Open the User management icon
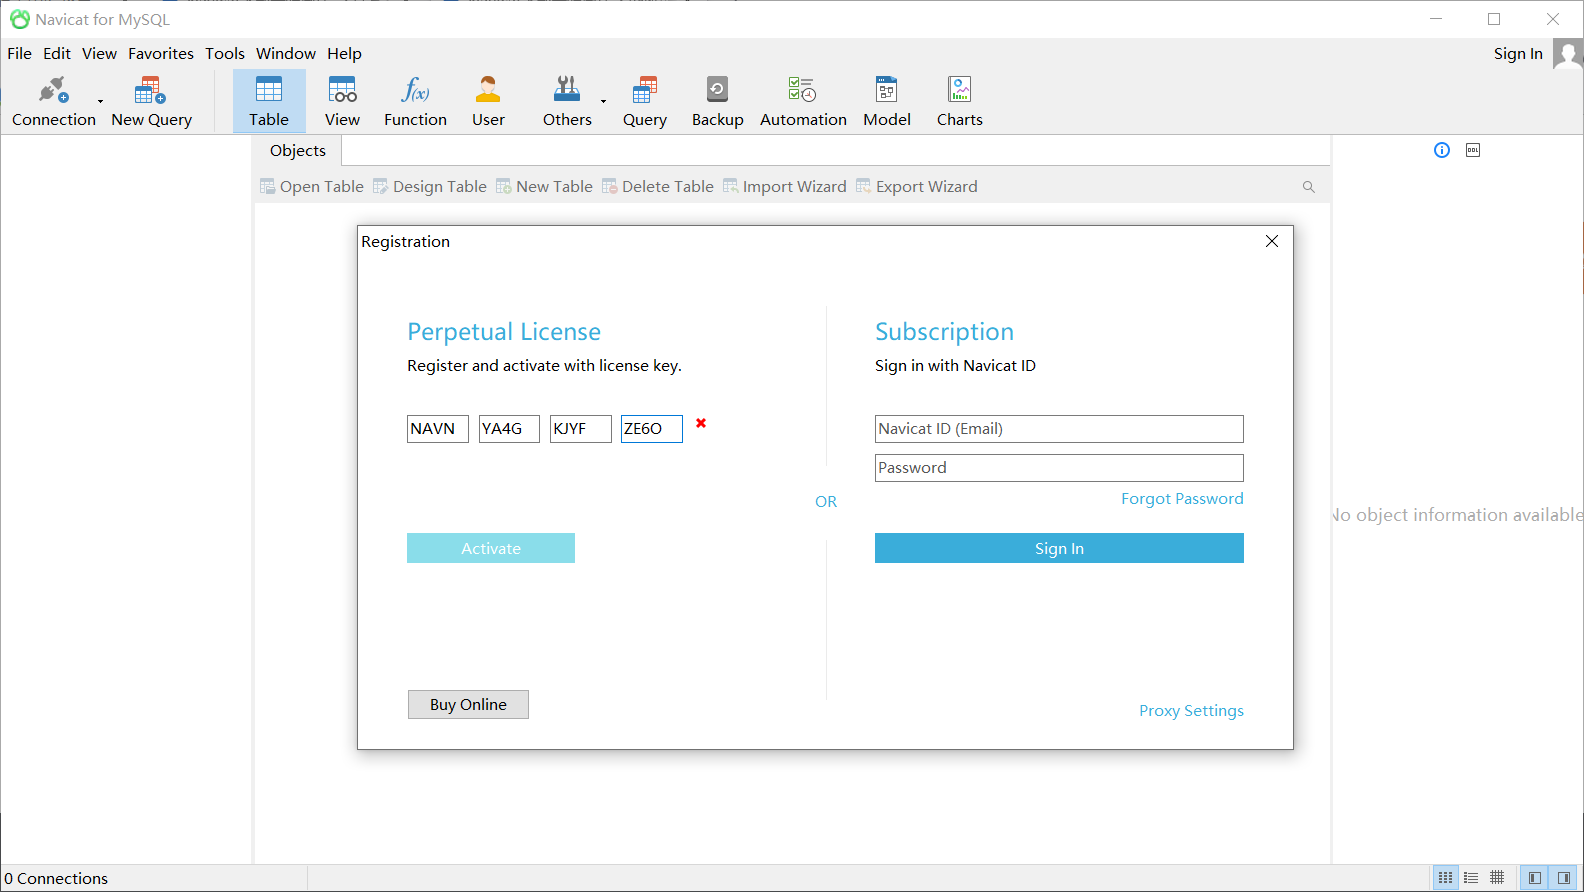This screenshot has height=892, width=1584. pos(488,101)
